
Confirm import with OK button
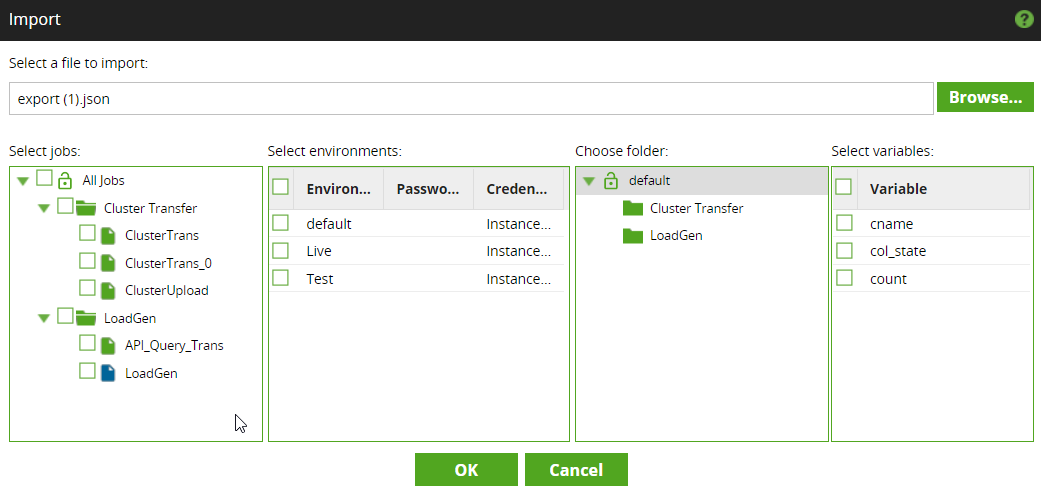(x=466, y=470)
